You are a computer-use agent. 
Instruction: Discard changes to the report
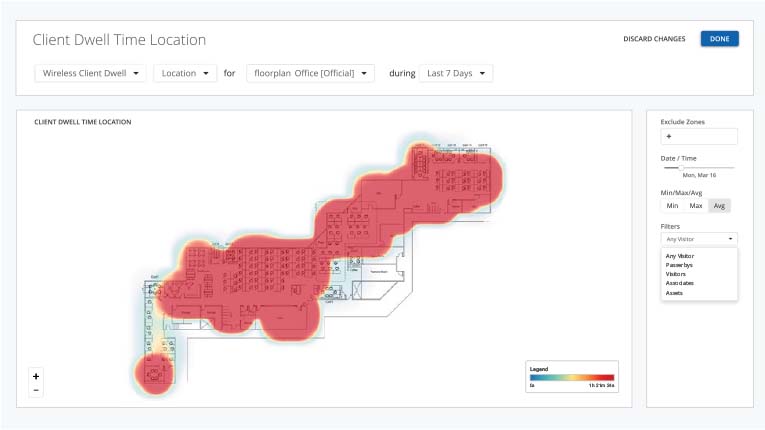point(654,39)
